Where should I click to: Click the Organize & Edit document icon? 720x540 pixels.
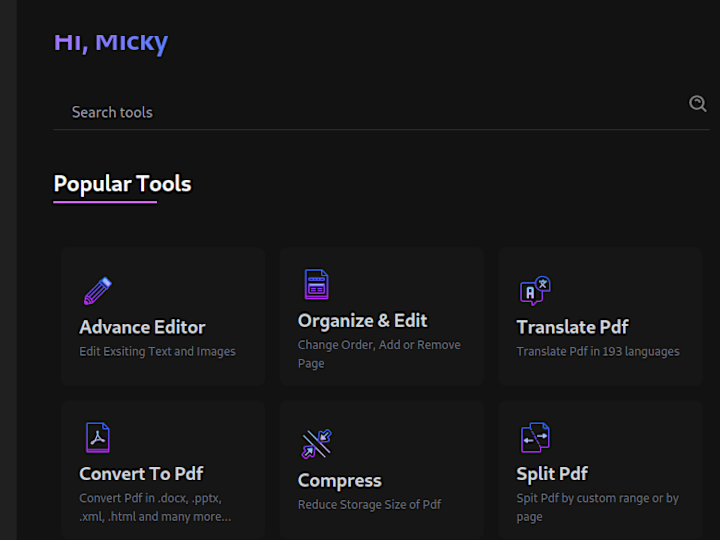point(316,284)
